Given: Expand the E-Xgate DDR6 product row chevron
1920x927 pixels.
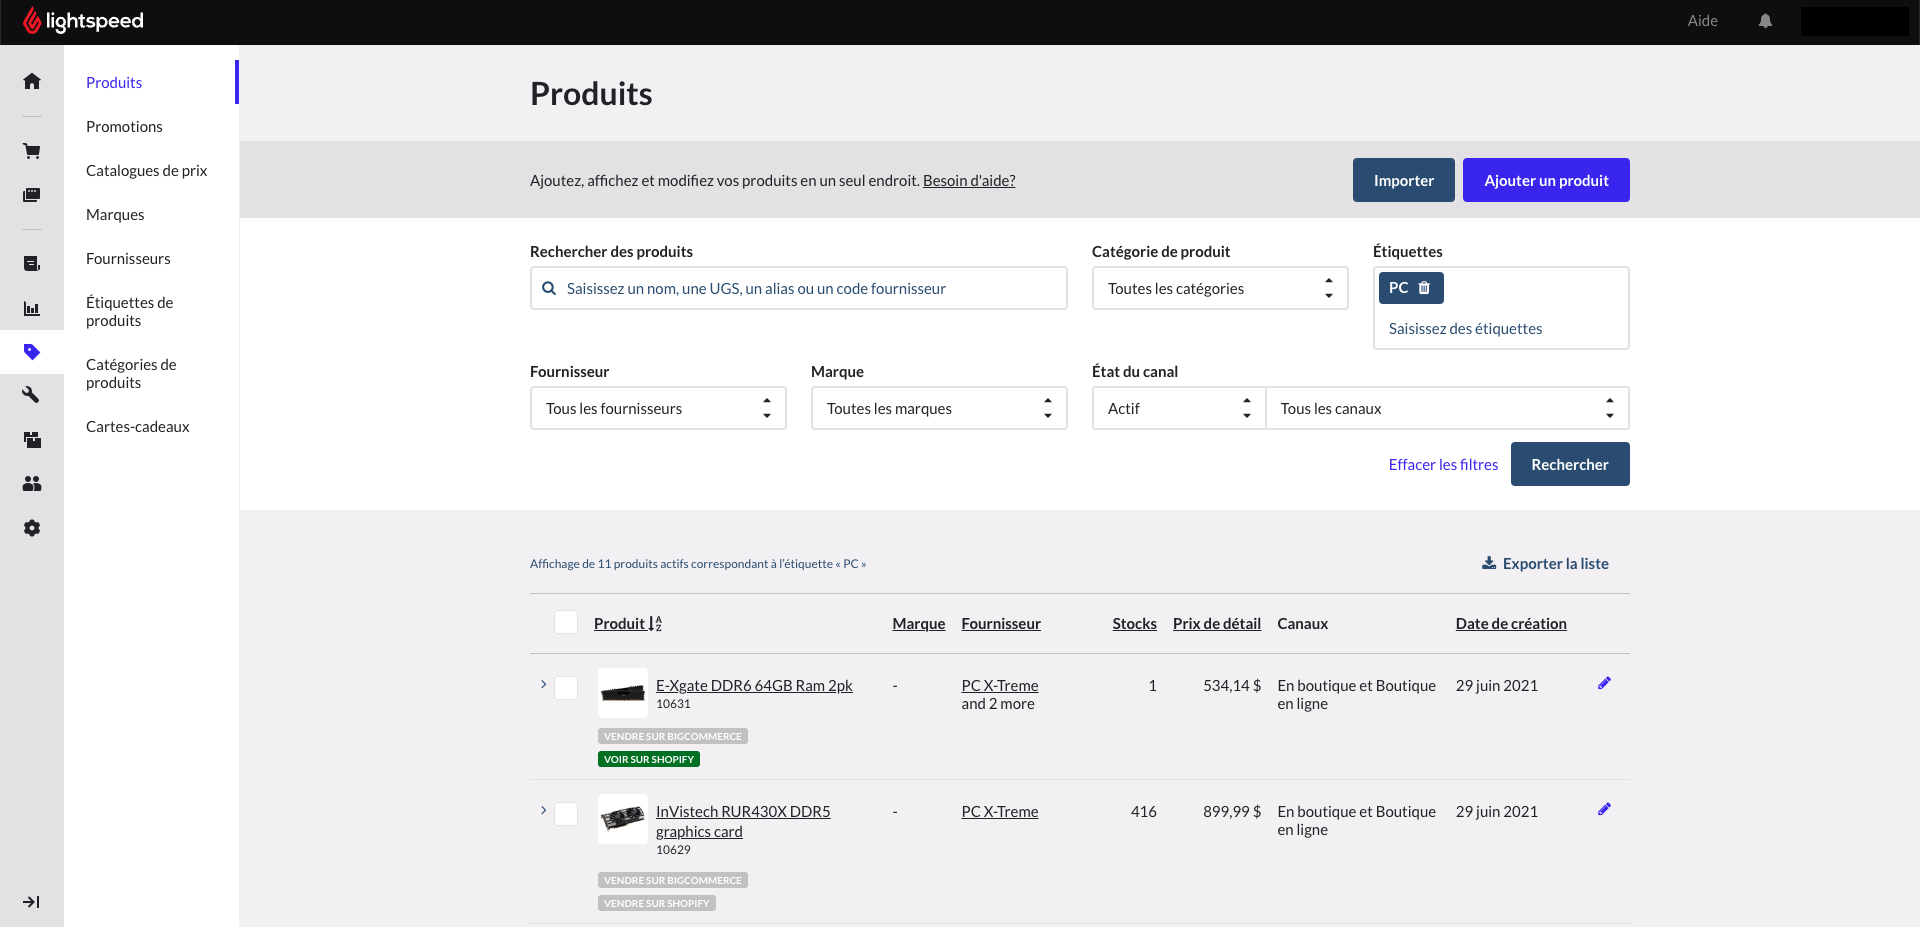Looking at the screenshot, I should (543, 686).
